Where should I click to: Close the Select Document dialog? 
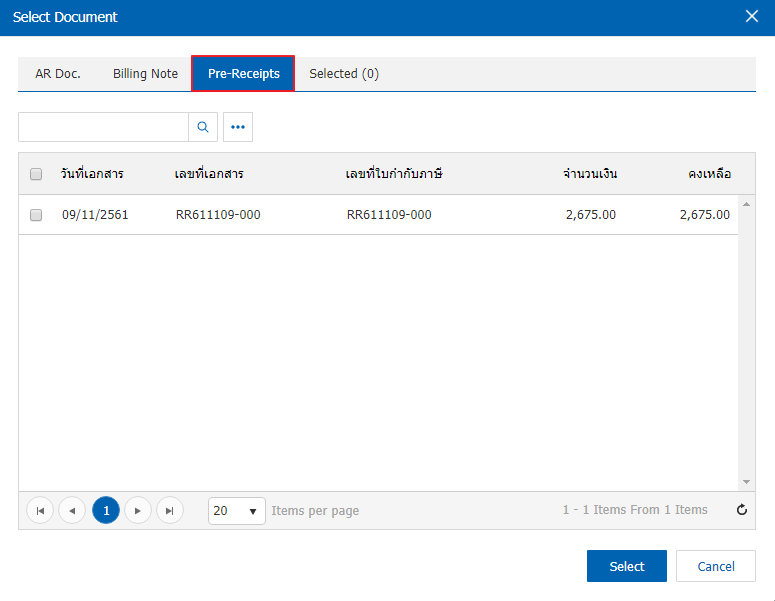(x=752, y=16)
